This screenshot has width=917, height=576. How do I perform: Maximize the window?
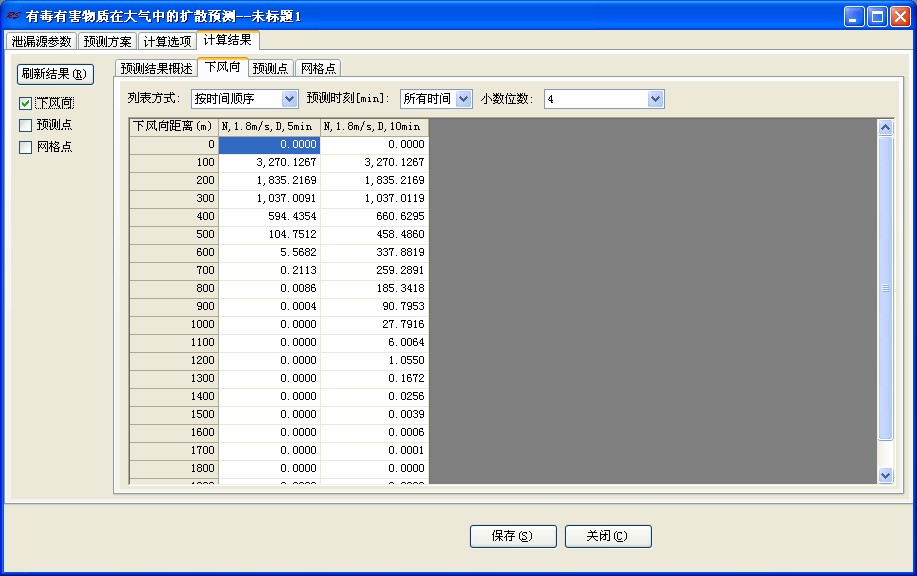pyautogui.click(x=877, y=16)
